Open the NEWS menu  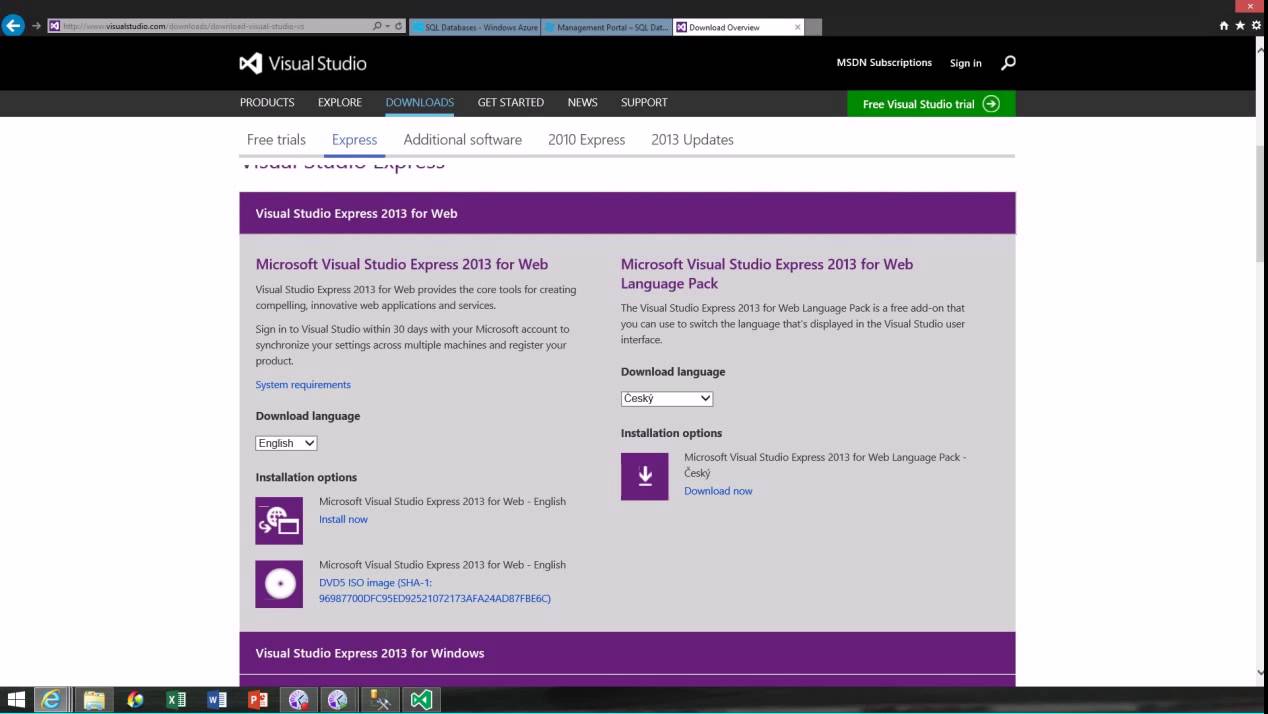pyautogui.click(x=583, y=102)
